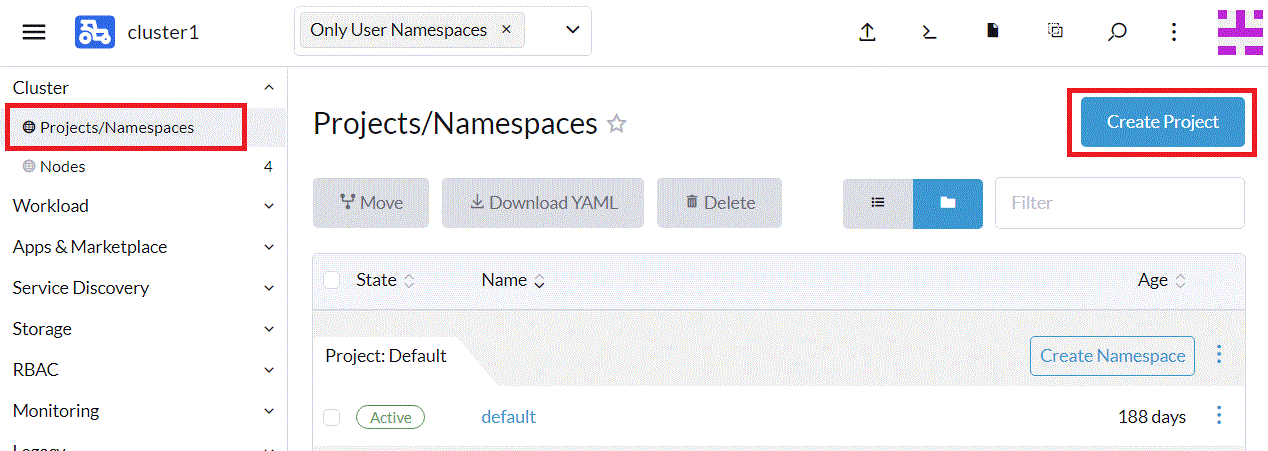Toggle the select-all checkbox in table header
This screenshot has width=1268, height=451.
tap(332, 280)
